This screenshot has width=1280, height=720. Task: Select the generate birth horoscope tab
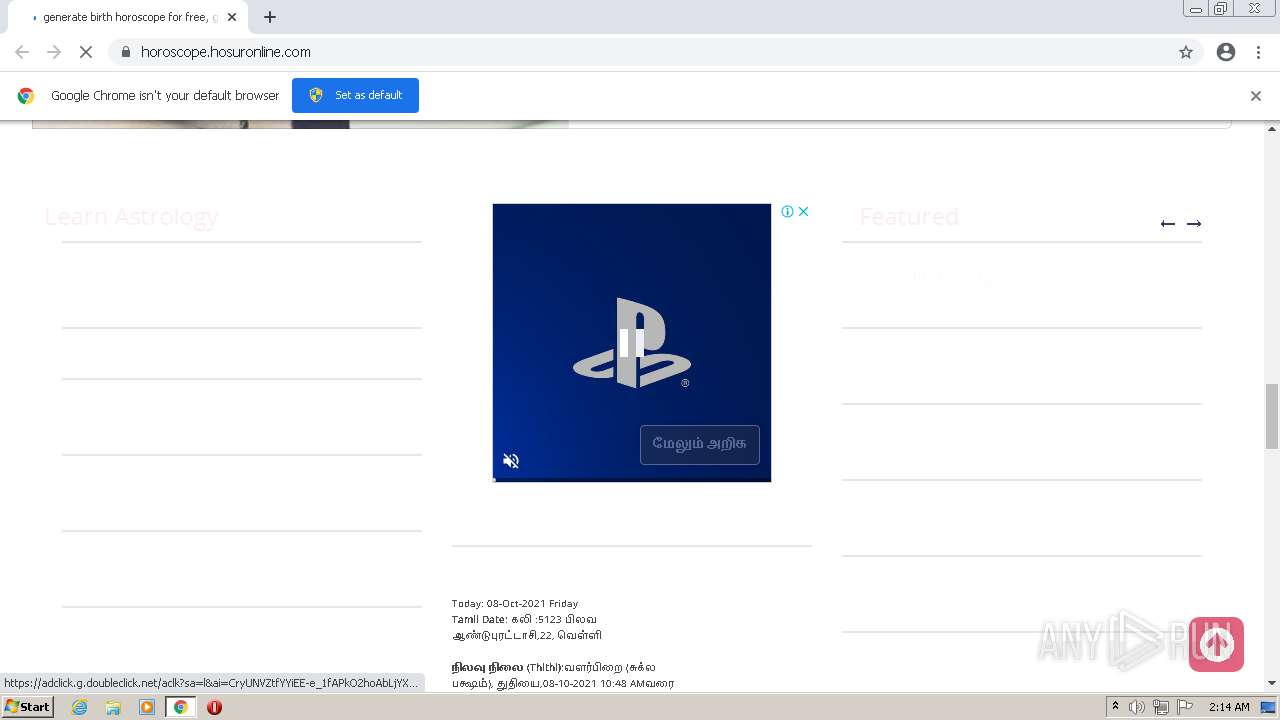pos(128,17)
